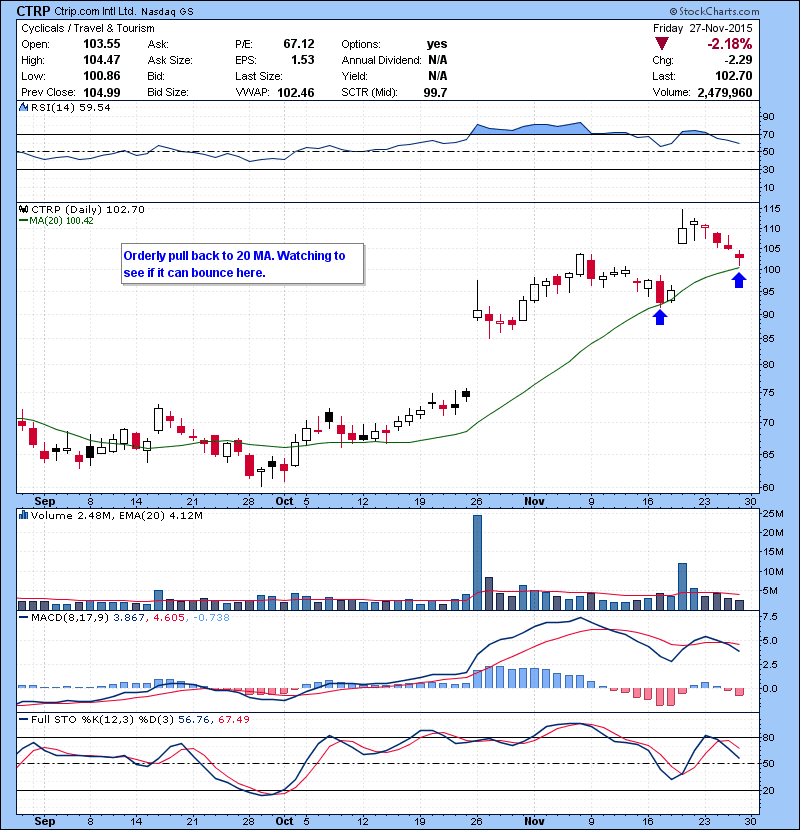Viewport: 800px width, 830px height.
Task: Click the CTRP (Daily) 102.70 legend label
Action: pyautogui.click(x=88, y=210)
